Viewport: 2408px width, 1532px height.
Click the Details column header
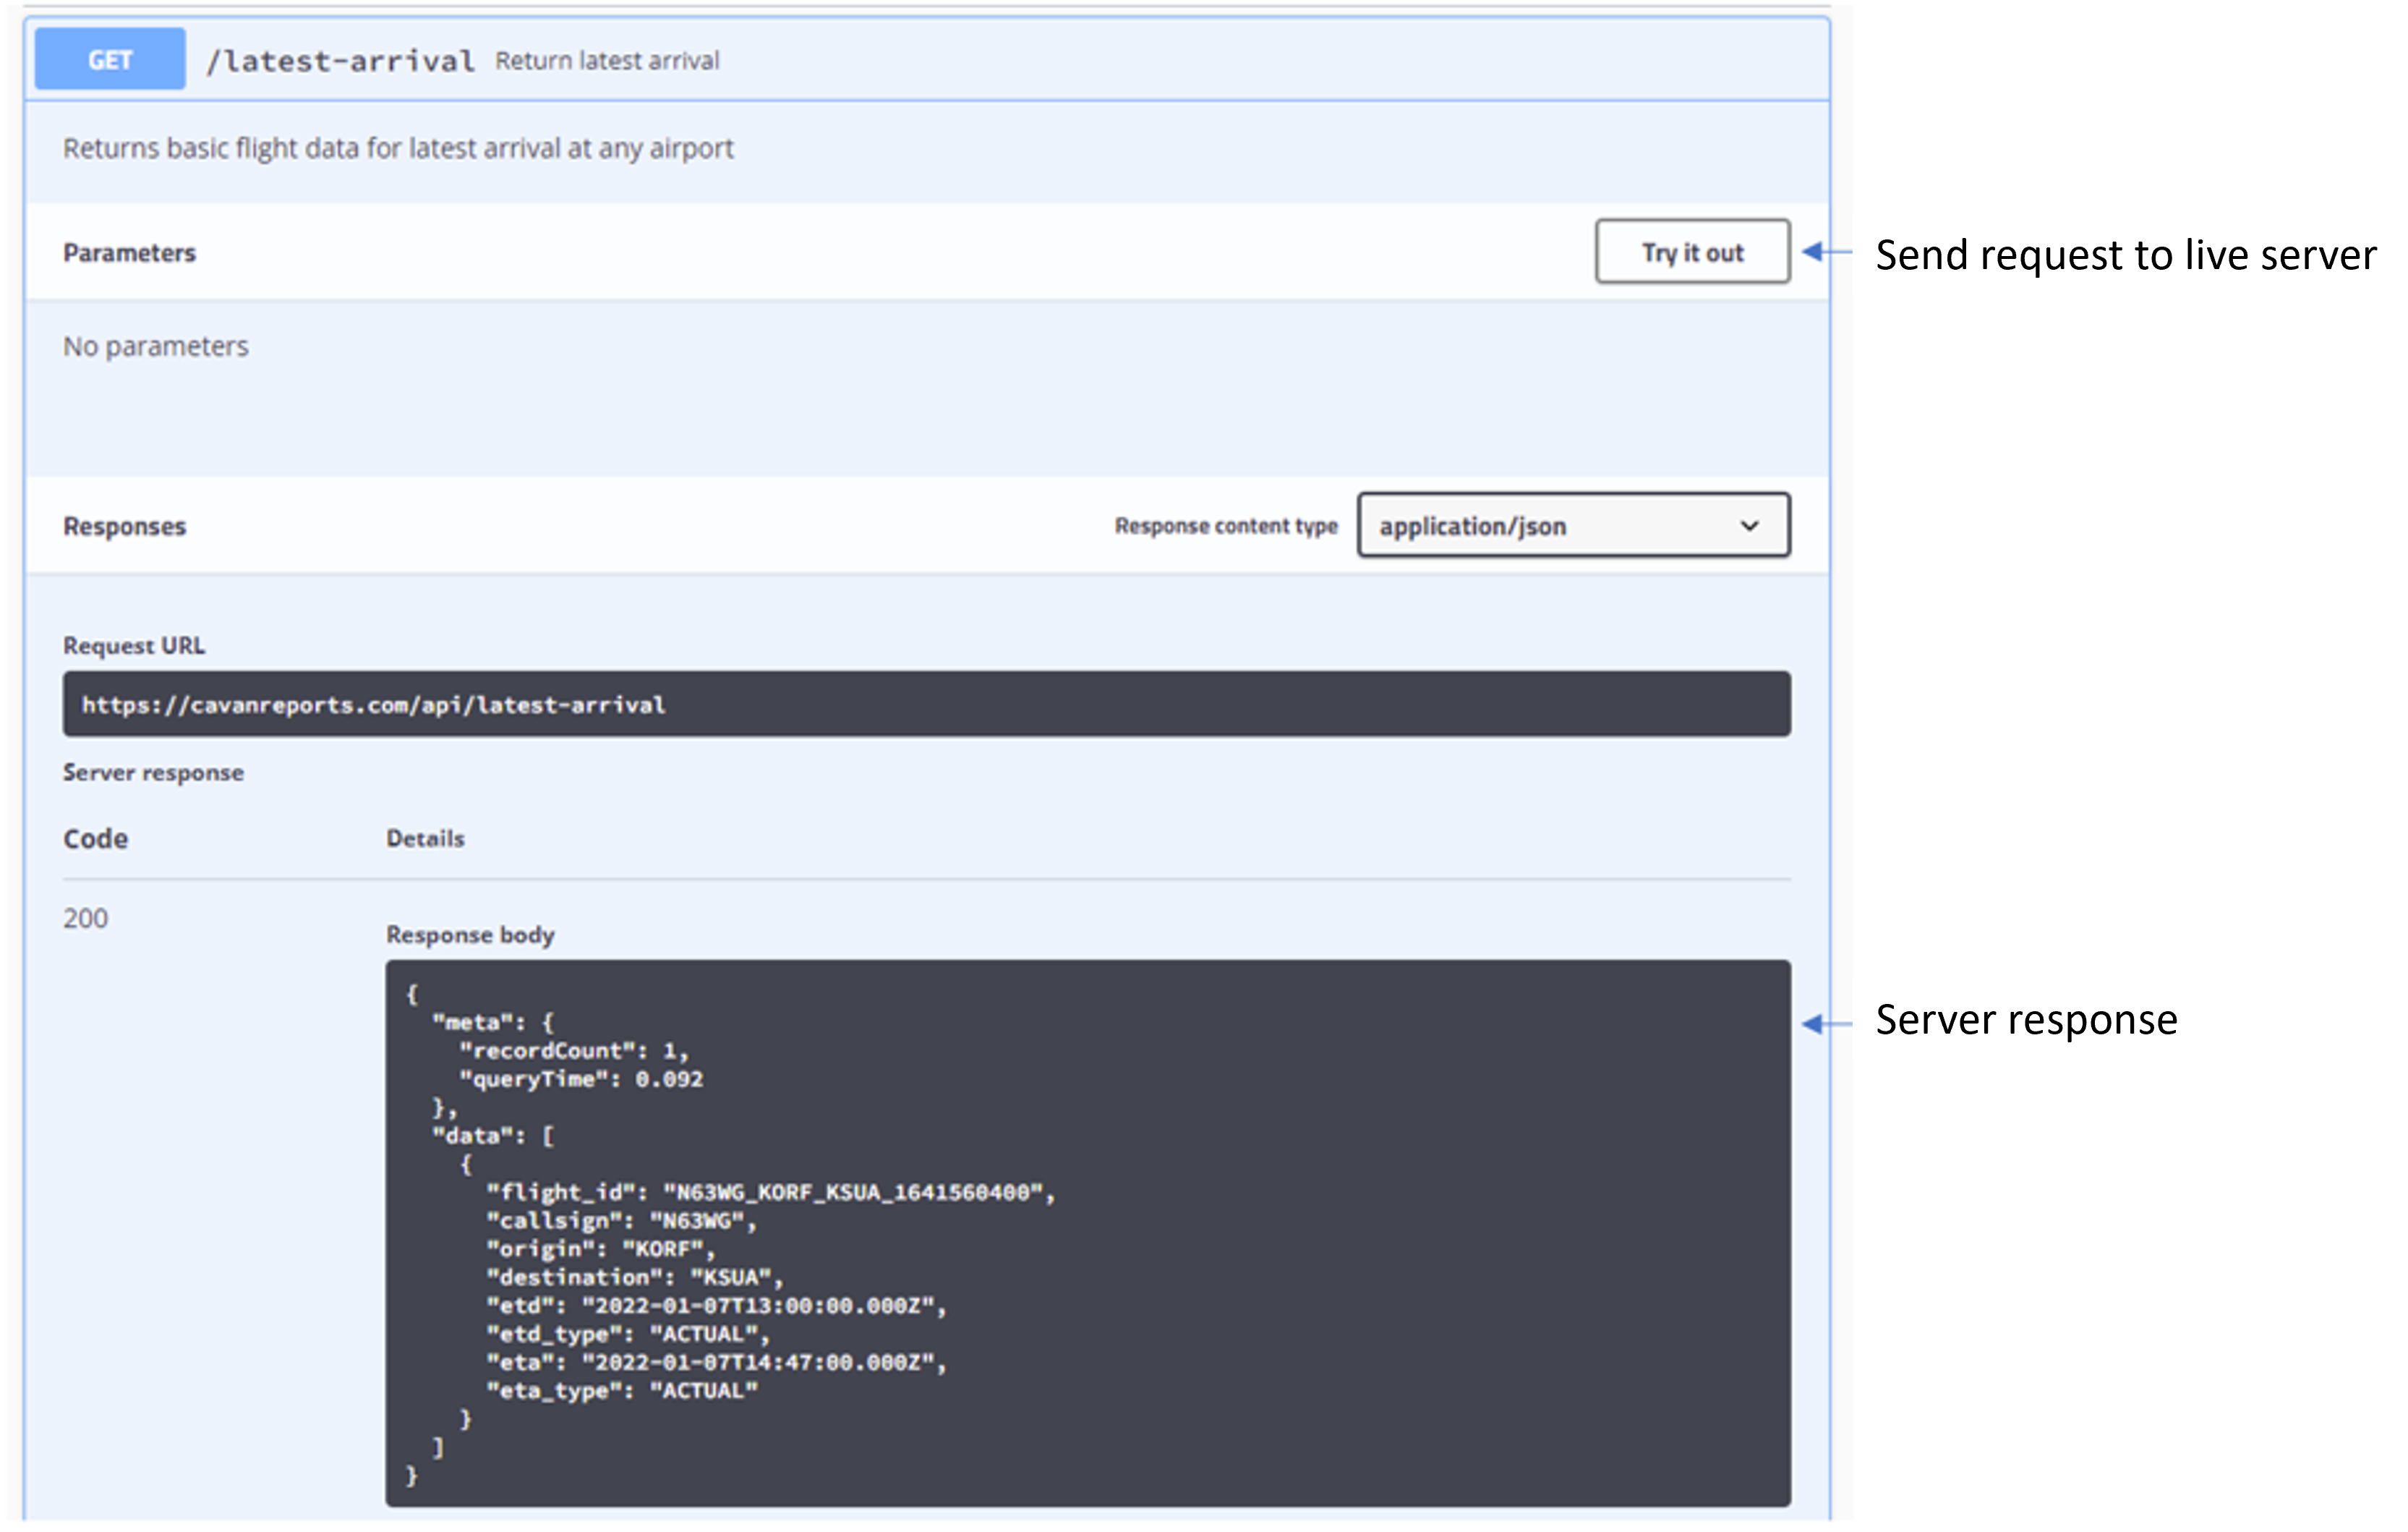pos(425,838)
